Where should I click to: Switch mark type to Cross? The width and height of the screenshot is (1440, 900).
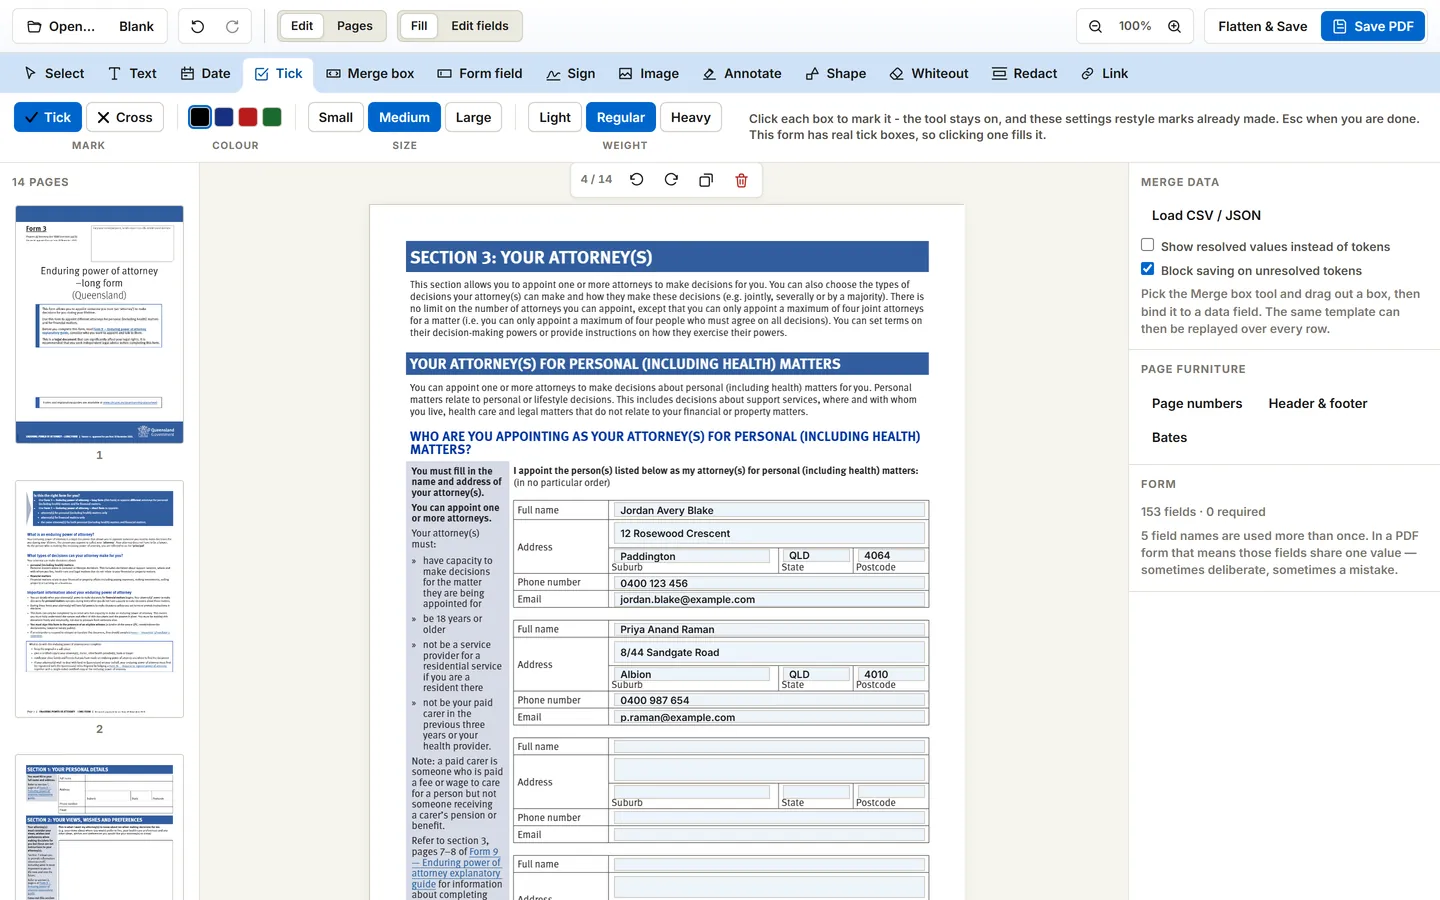[x=125, y=117]
